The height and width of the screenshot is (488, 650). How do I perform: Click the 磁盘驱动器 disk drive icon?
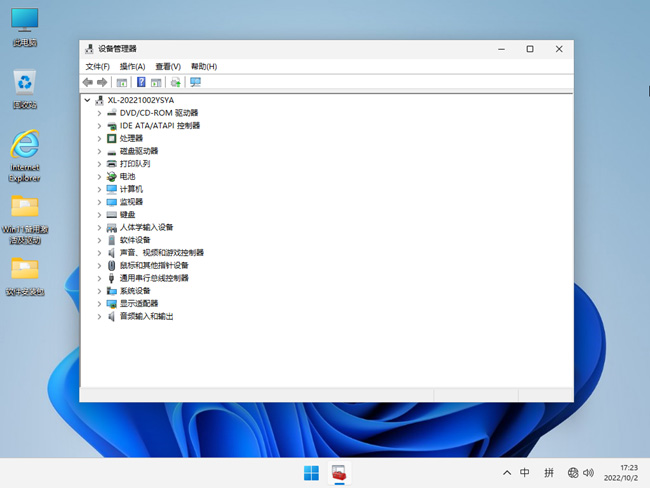tap(112, 151)
